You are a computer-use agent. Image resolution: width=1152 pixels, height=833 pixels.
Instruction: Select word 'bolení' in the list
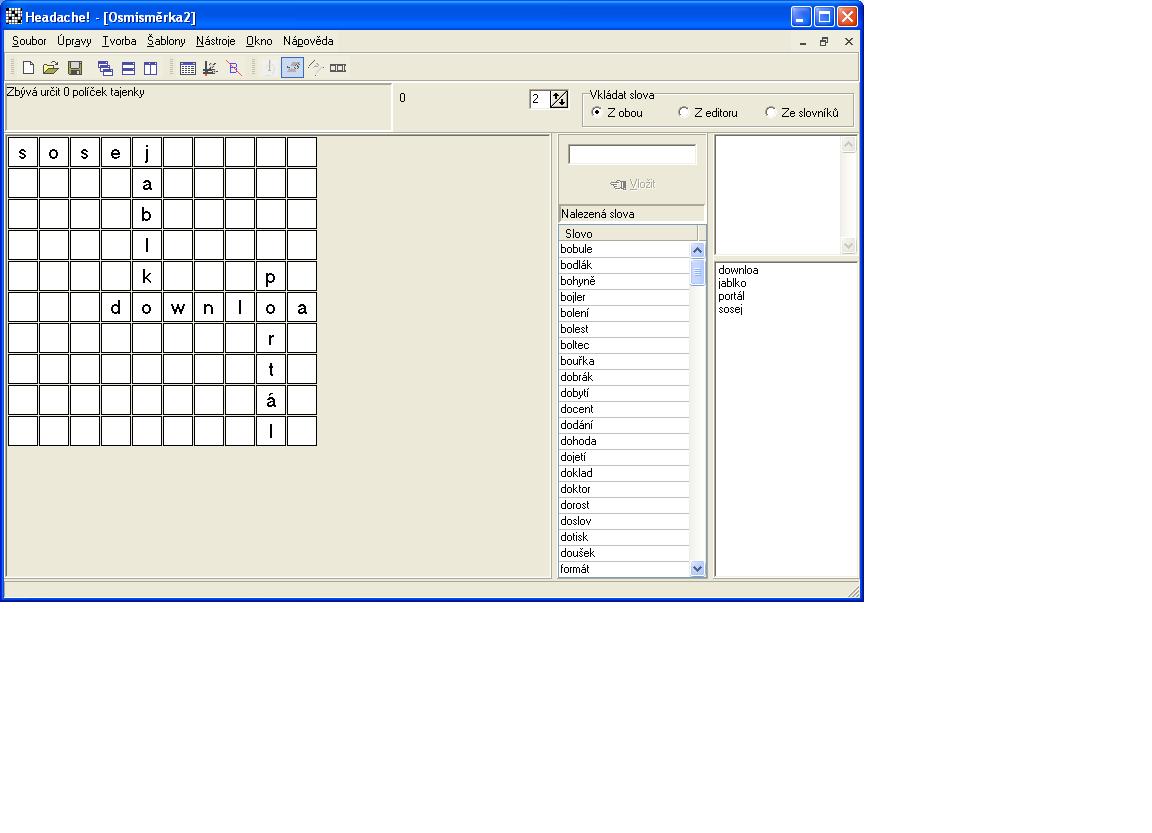click(x=624, y=314)
